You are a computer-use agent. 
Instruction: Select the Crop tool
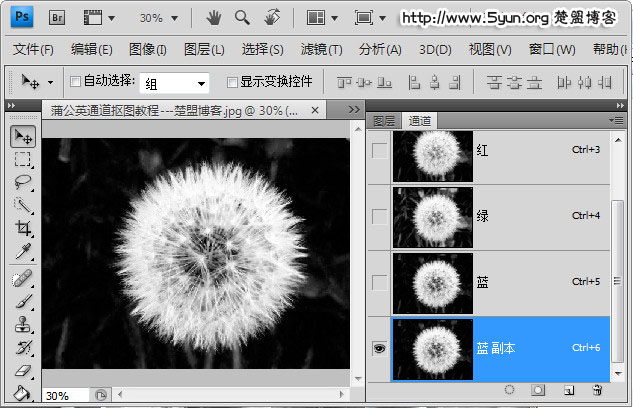point(23,227)
